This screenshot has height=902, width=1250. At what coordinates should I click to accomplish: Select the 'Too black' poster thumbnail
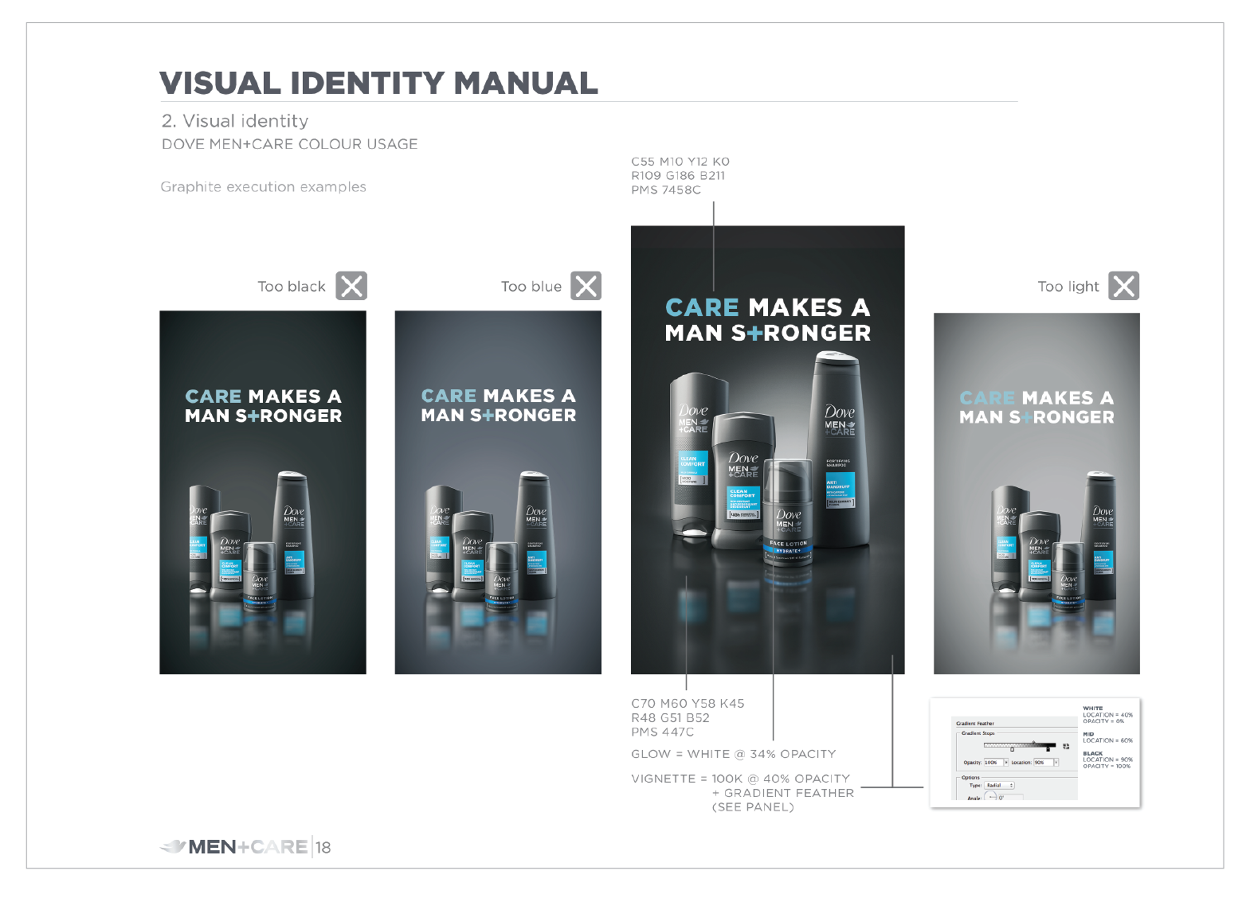[x=260, y=490]
